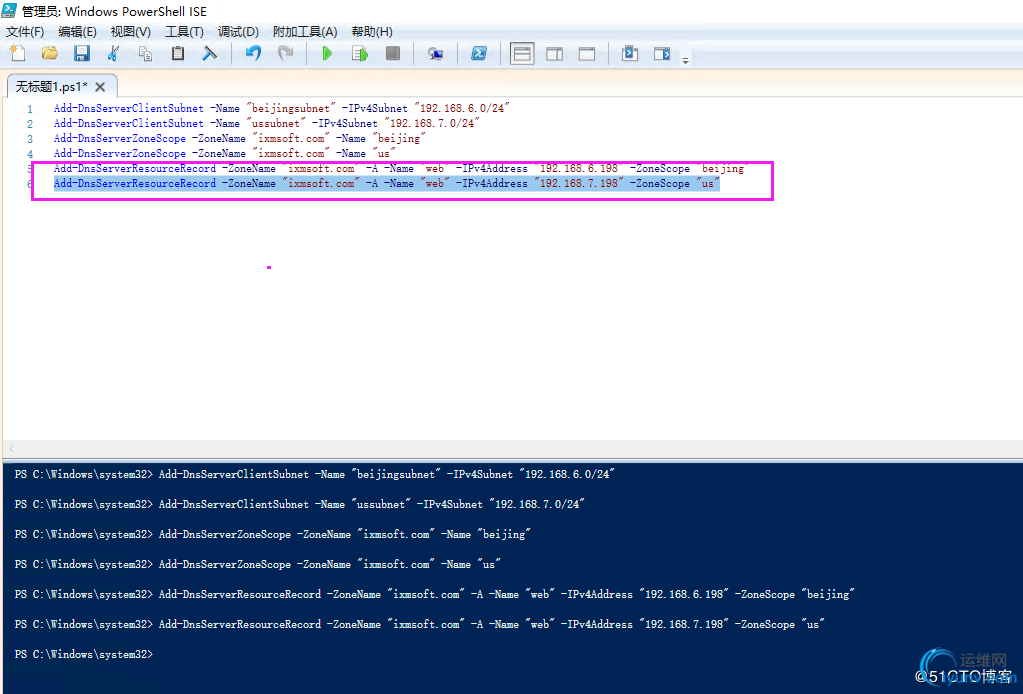The width and height of the screenshot is (1023, 694).
Task: Click the script pane horizontal scrollbar left arrow
Action: pos(11,448)
